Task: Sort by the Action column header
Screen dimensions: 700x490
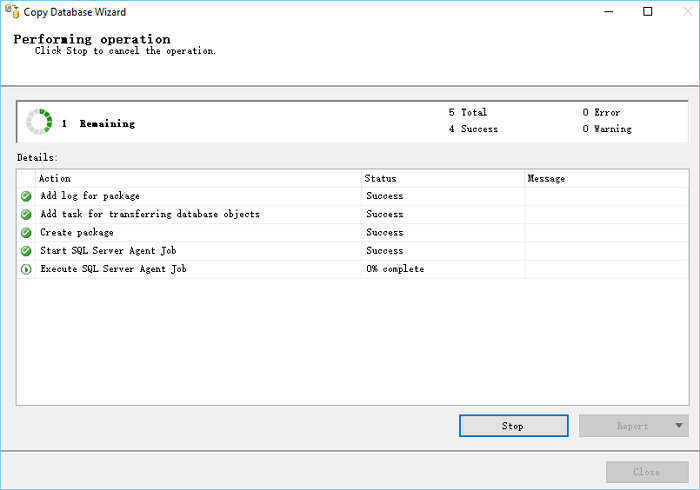Action: [x=198, y=178]
